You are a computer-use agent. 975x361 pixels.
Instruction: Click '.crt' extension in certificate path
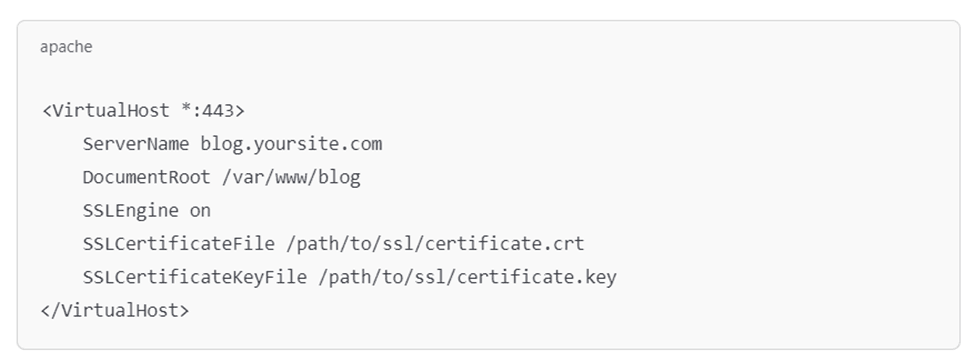tap(563, 245)
